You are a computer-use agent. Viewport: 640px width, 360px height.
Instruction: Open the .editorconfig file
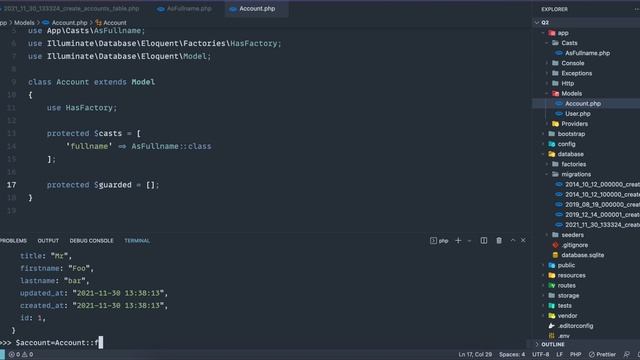[x=576, y=326]
